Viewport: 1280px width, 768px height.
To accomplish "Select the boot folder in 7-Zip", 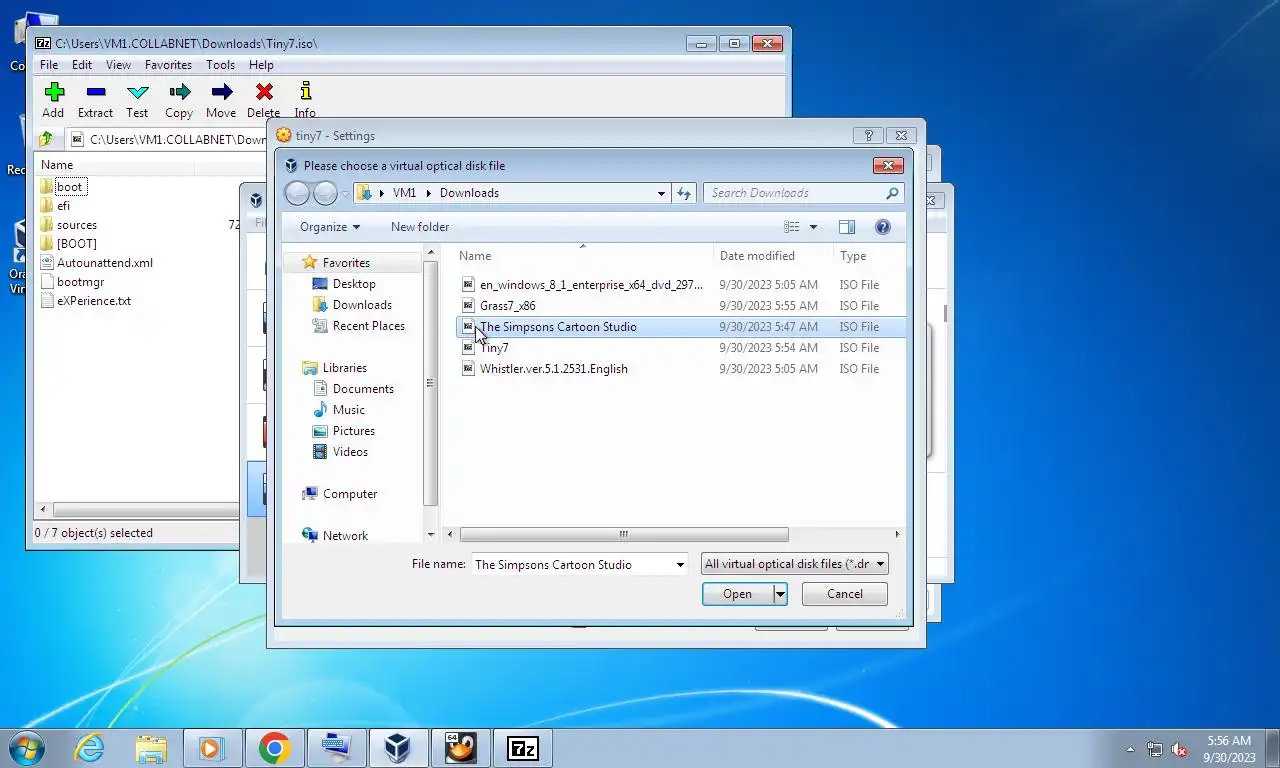I will (69, 187).
